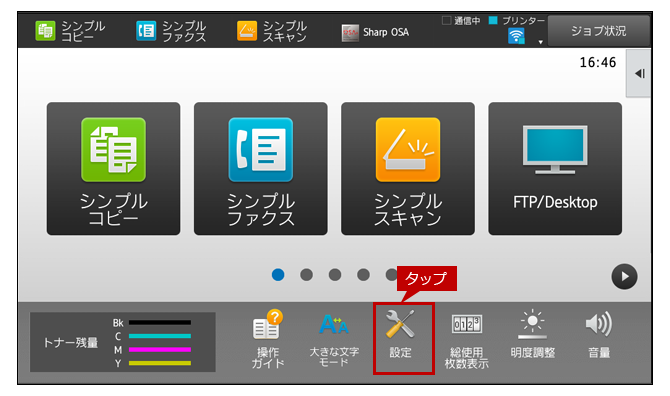Enable 大きな文字モード
Image resolution: width=670 pixels, height=396 pixels.
334,339
